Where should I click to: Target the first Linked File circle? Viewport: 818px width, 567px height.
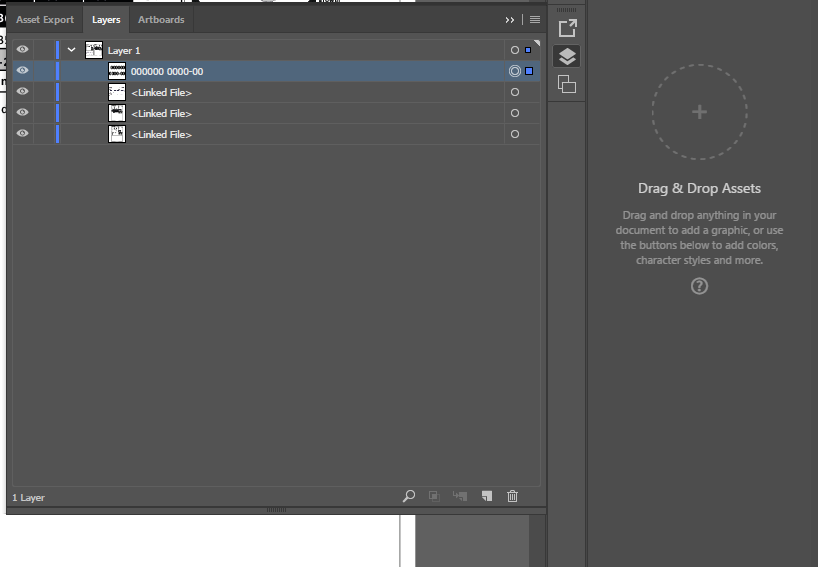(515, 92)
